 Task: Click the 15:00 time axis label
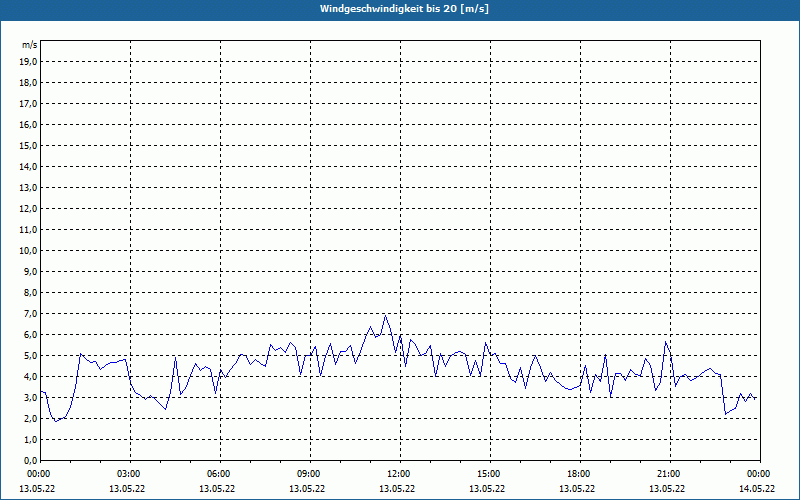490,474
